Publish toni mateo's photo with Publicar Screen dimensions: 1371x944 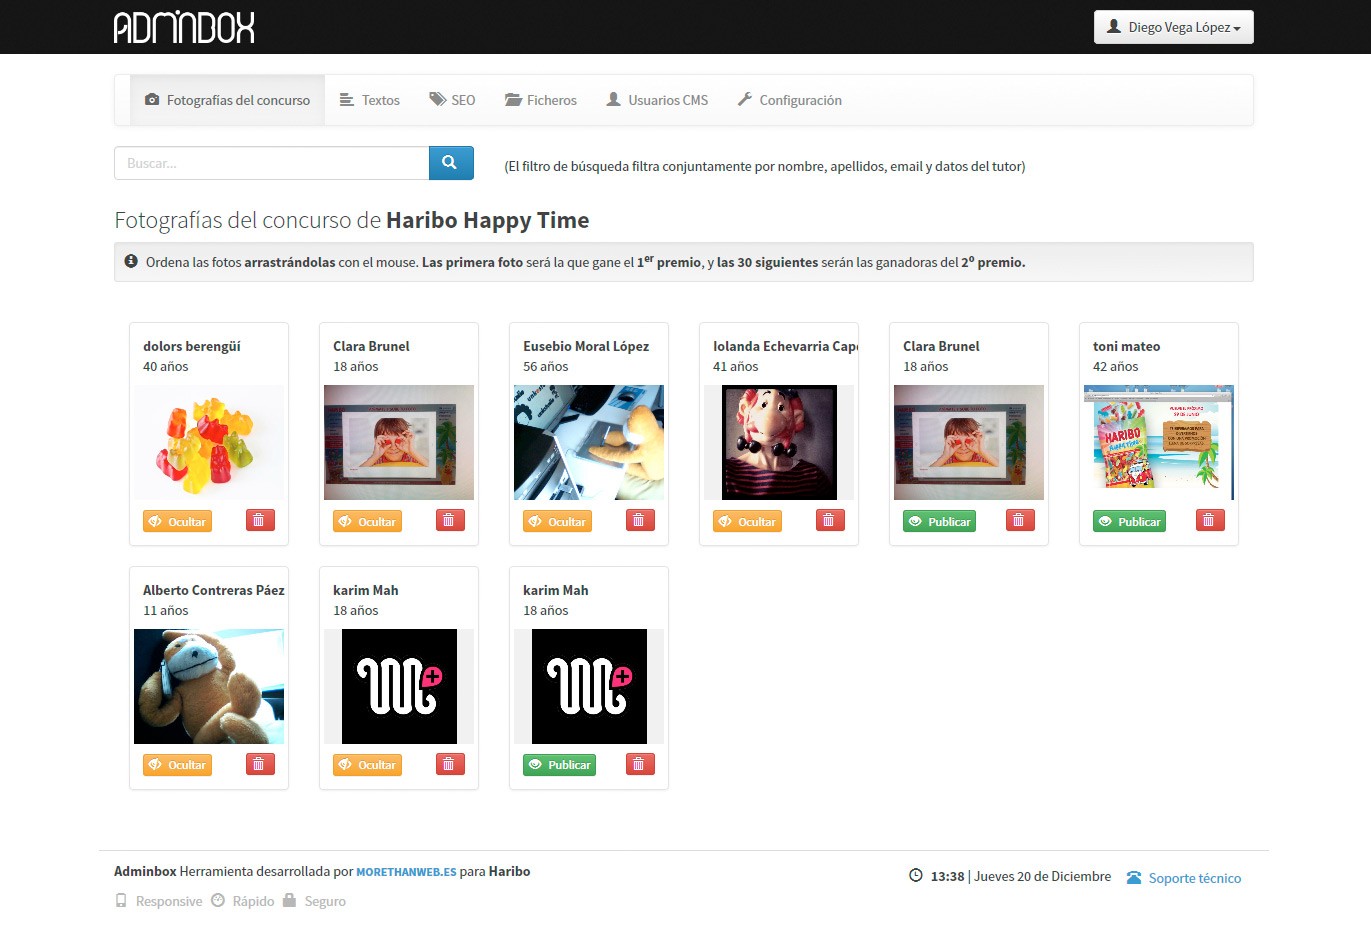1129,521
